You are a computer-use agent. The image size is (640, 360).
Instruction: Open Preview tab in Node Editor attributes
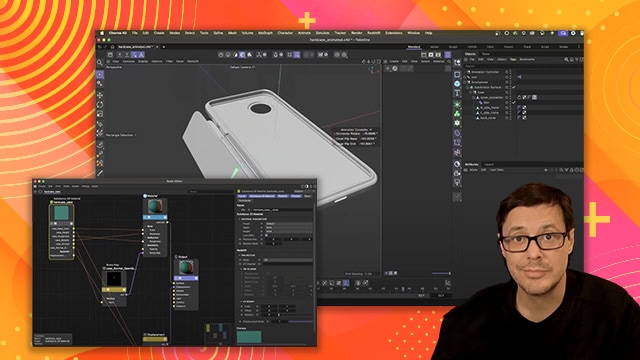pyautogui.click(x=296, y=196)
